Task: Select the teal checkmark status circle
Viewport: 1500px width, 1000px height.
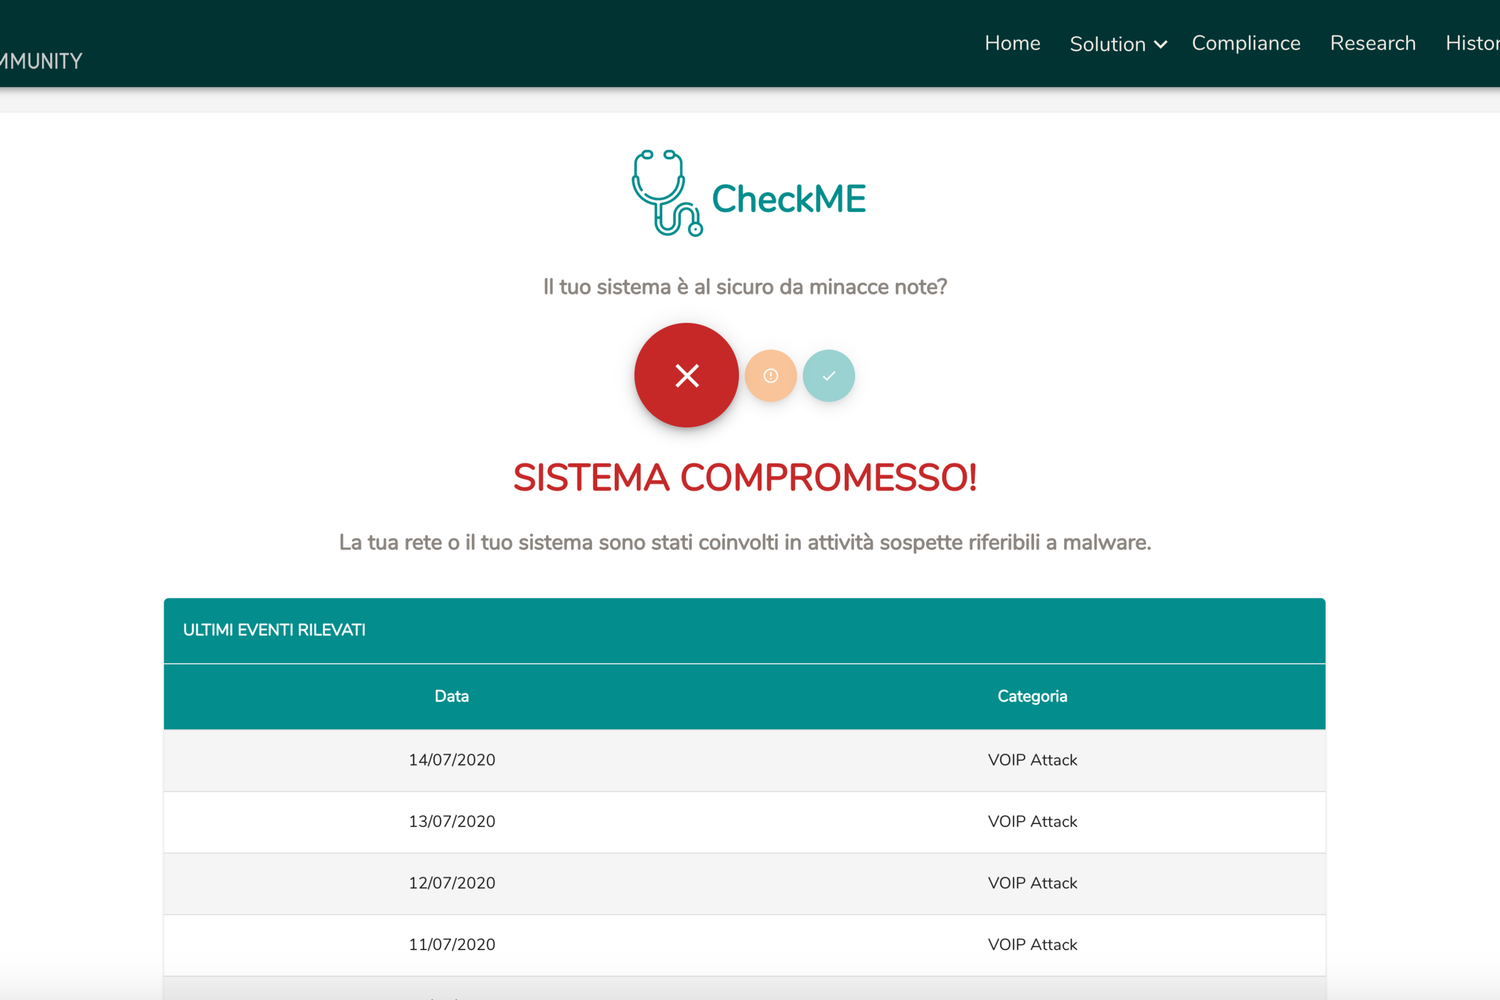Action: click(x=828, y=376)
